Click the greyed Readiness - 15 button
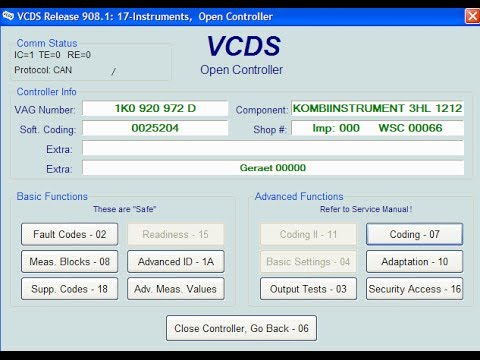 [x=176, y=234]
